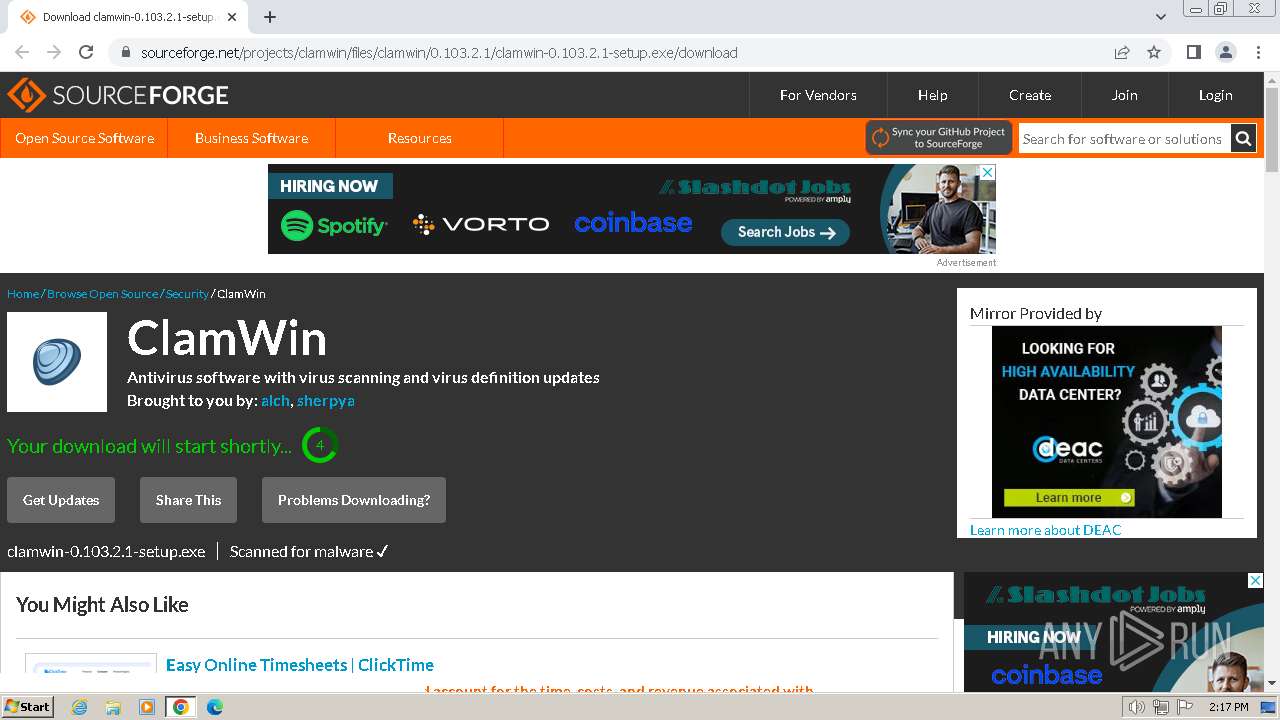Click the browser back arrow
1280x720 pixels.
coord(22,53)
